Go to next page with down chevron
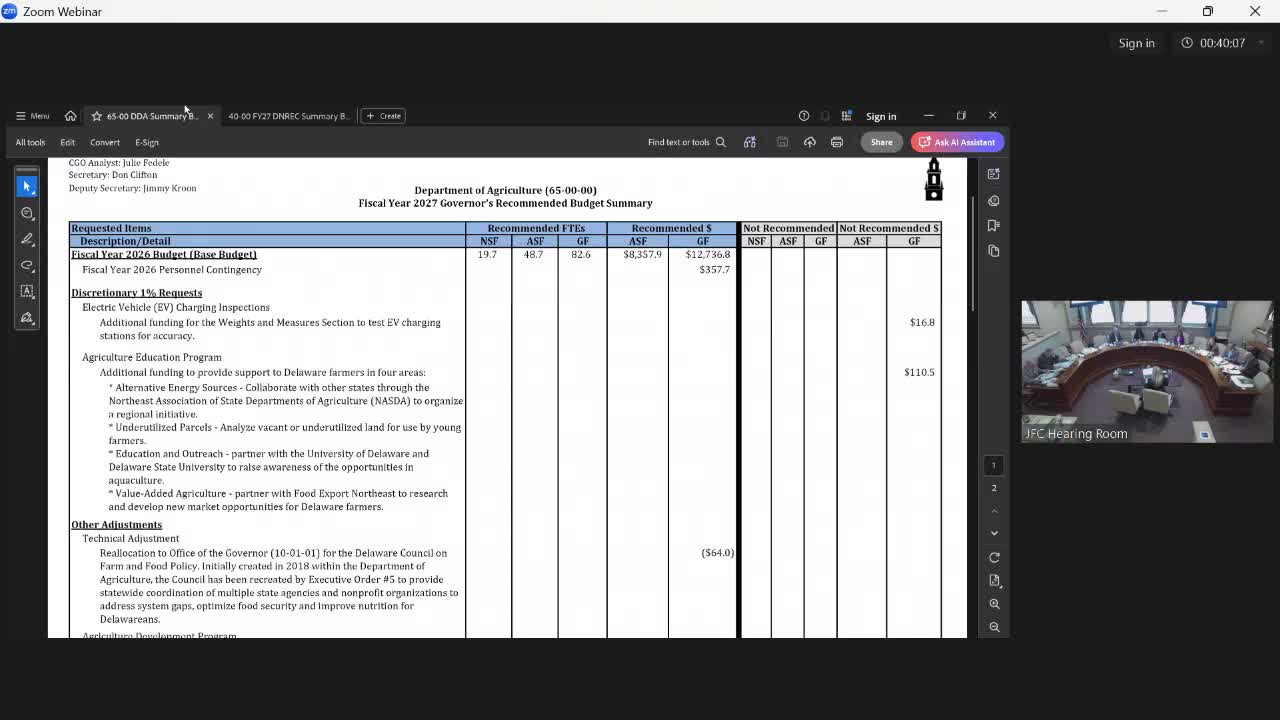Screen dimensions: 1280x720 click(x=994, y=533)
